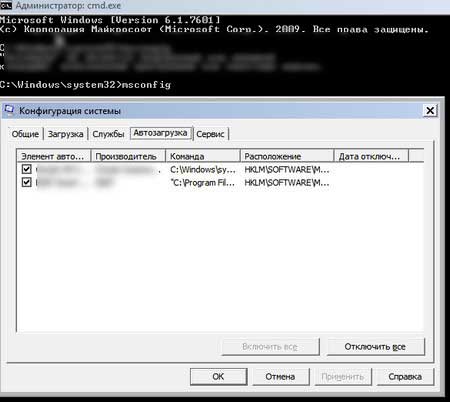Sort by the Команда column header
Image resolution: width=450 pixels, height=402 pixels.
[203, 156]
